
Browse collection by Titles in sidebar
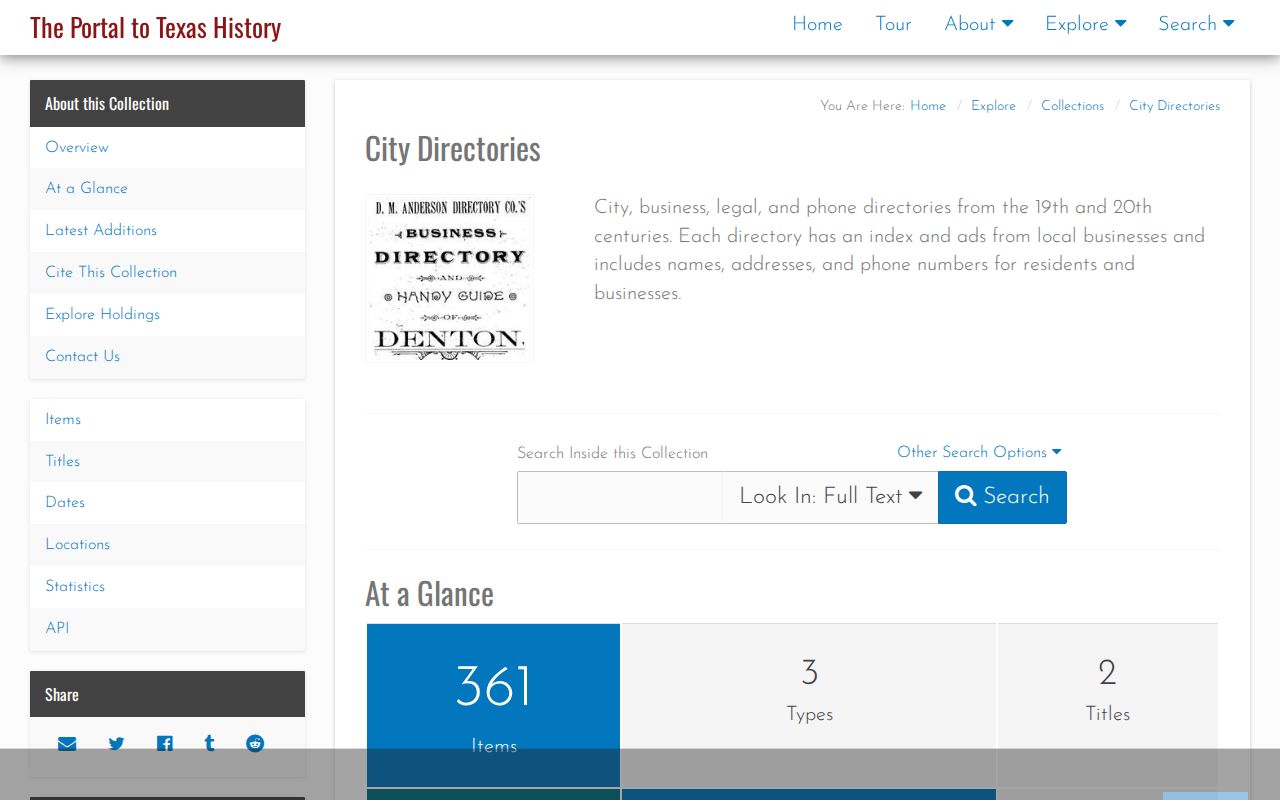point(167,461)
